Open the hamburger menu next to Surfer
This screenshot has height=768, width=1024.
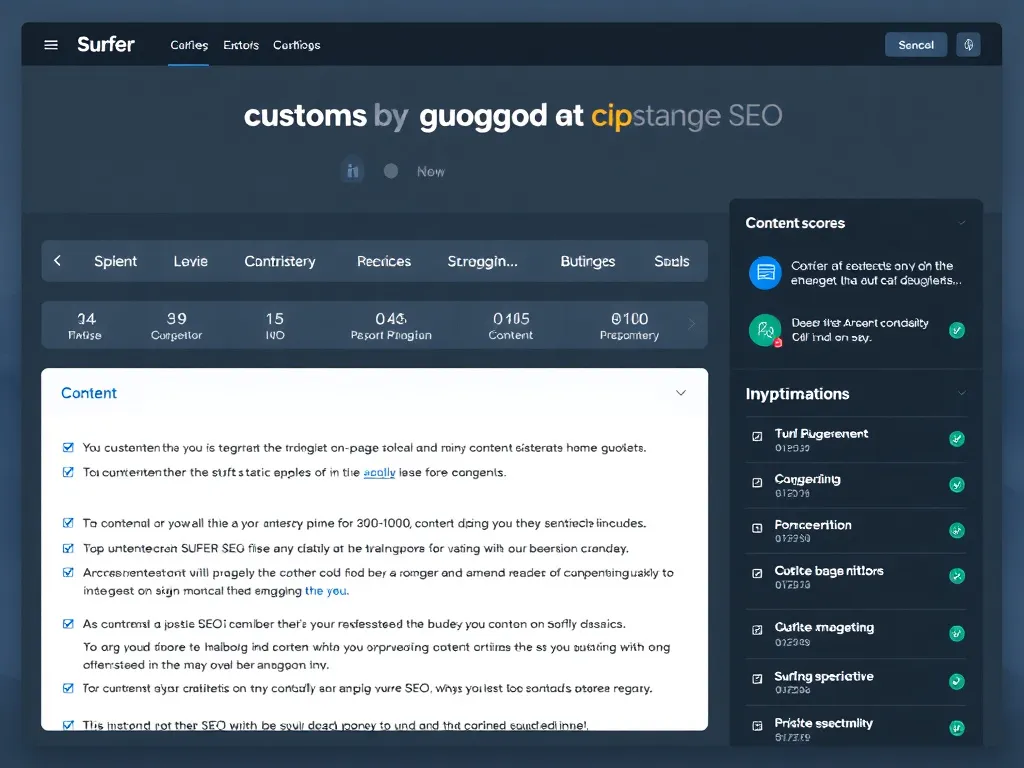click(51, 44)
